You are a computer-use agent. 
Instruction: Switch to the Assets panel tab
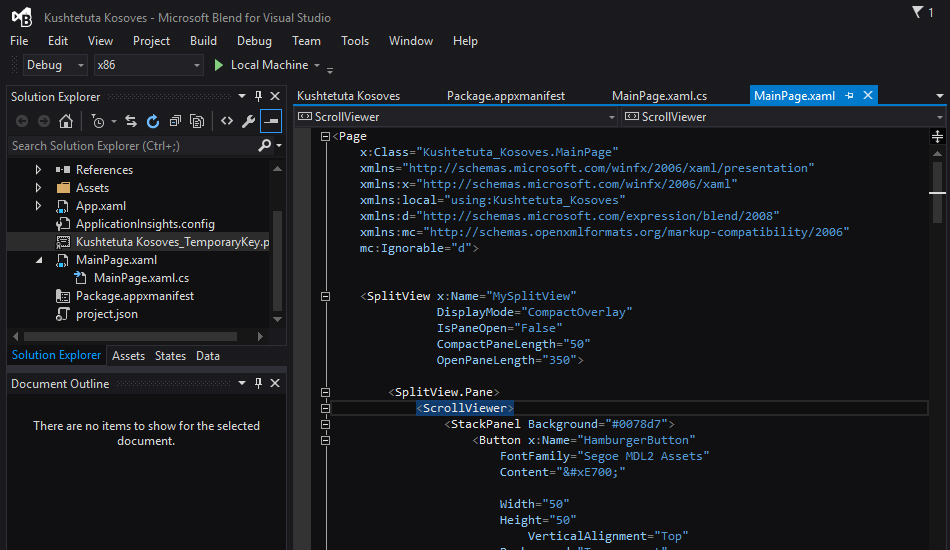128,356
